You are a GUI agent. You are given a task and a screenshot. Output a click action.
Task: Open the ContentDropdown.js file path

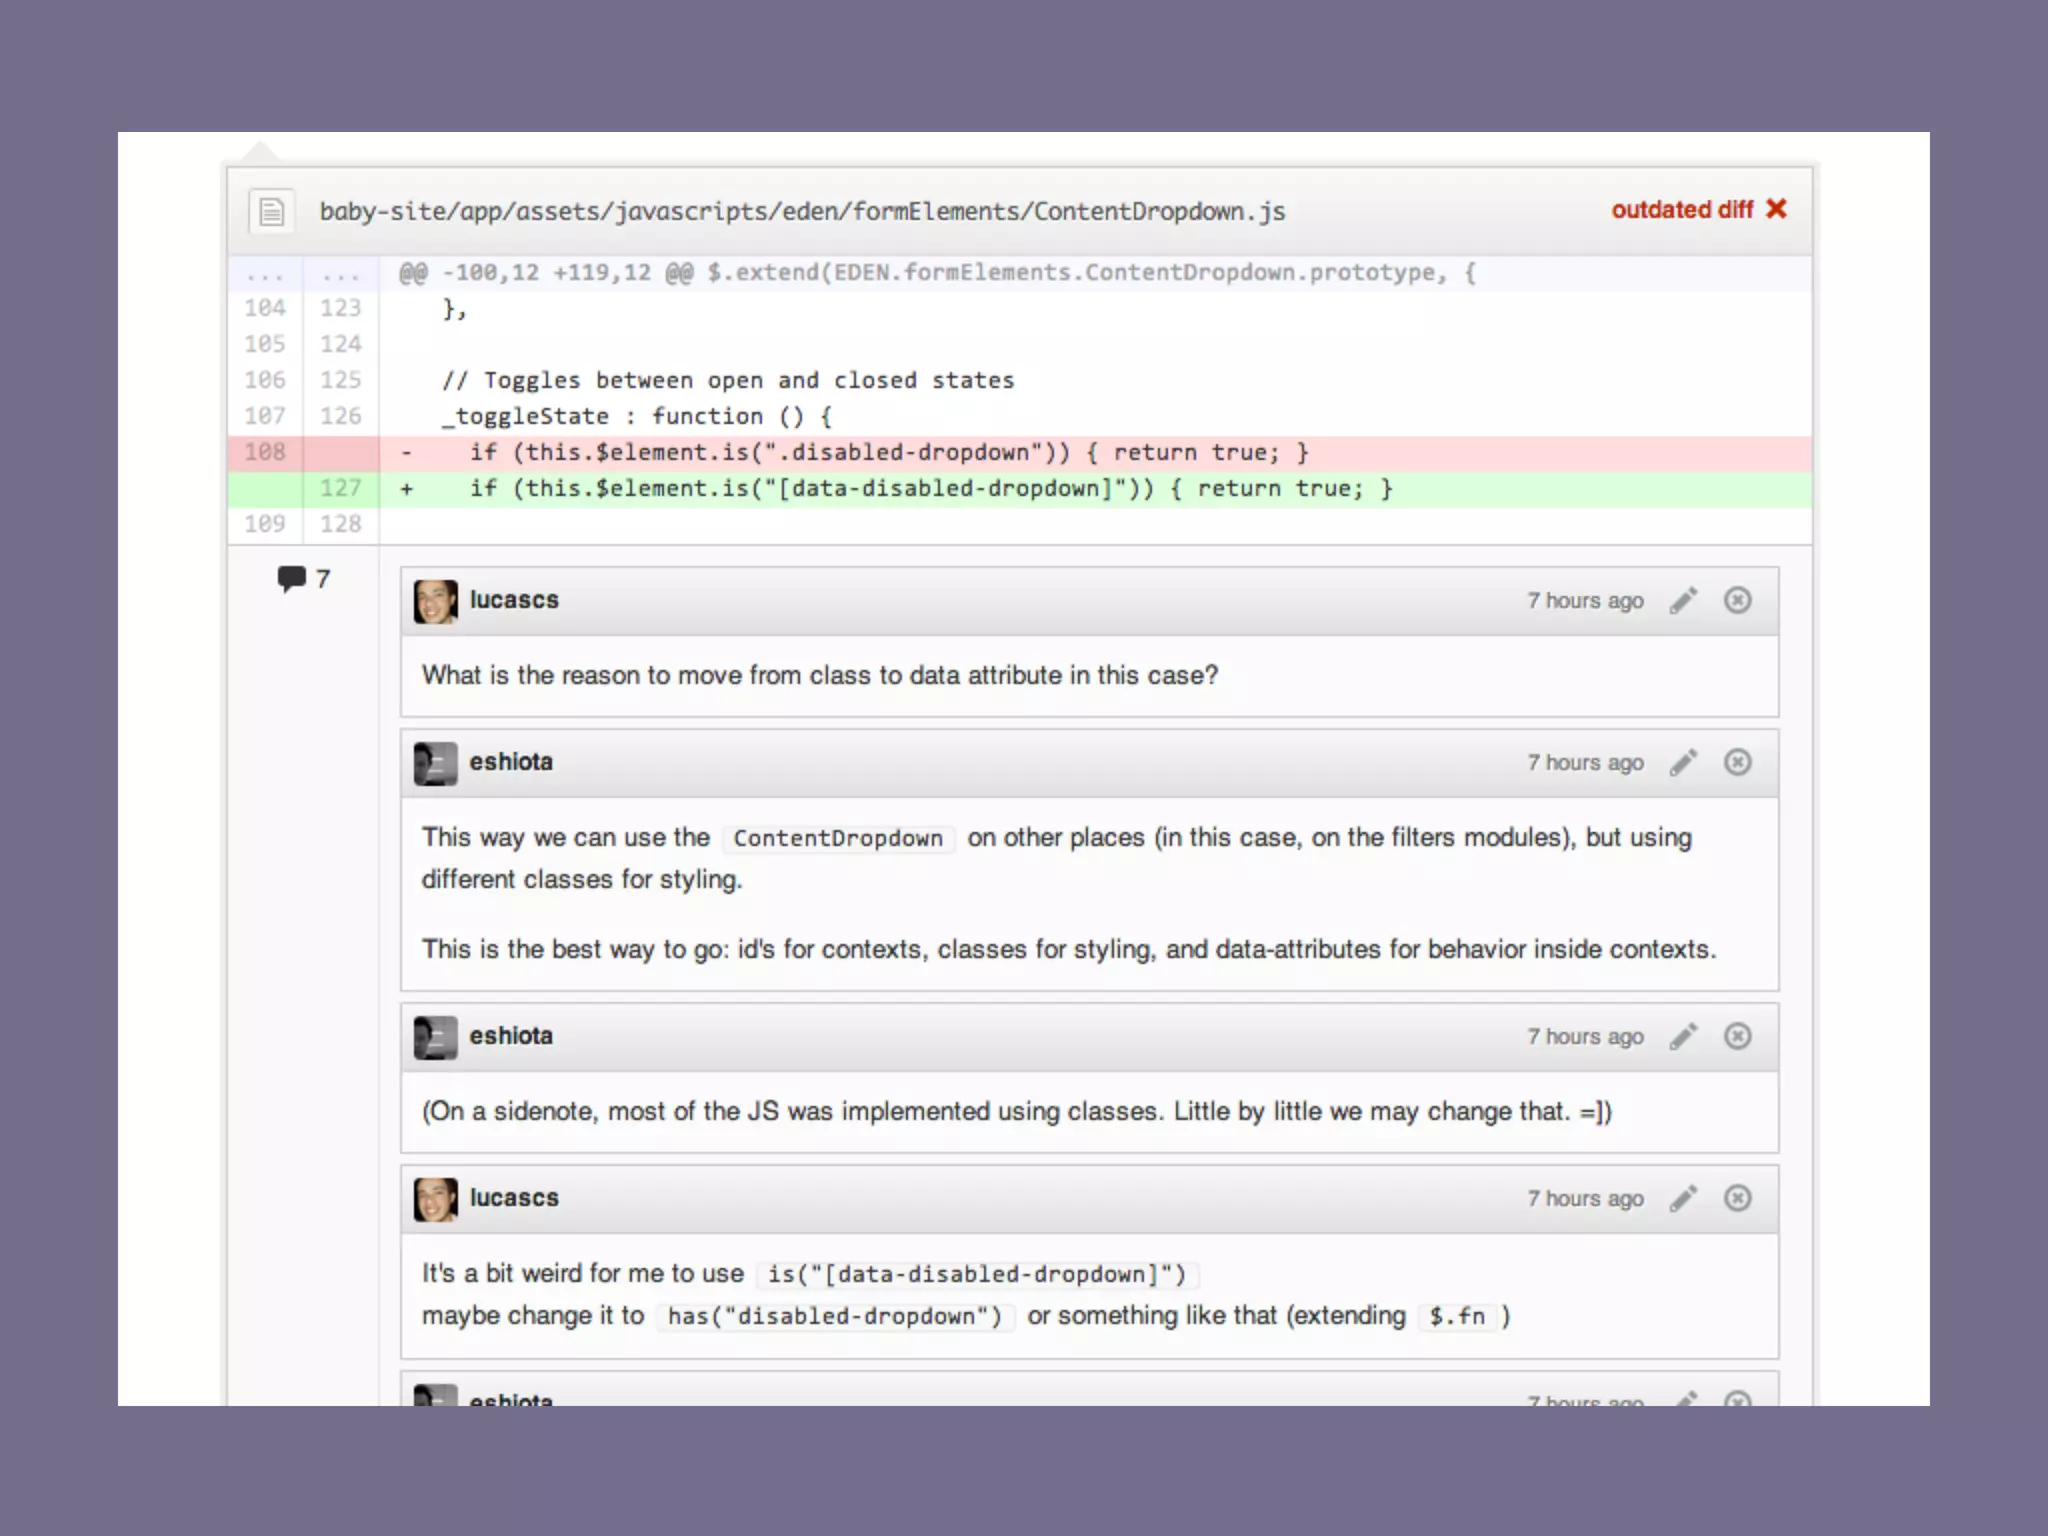point(802,211)
